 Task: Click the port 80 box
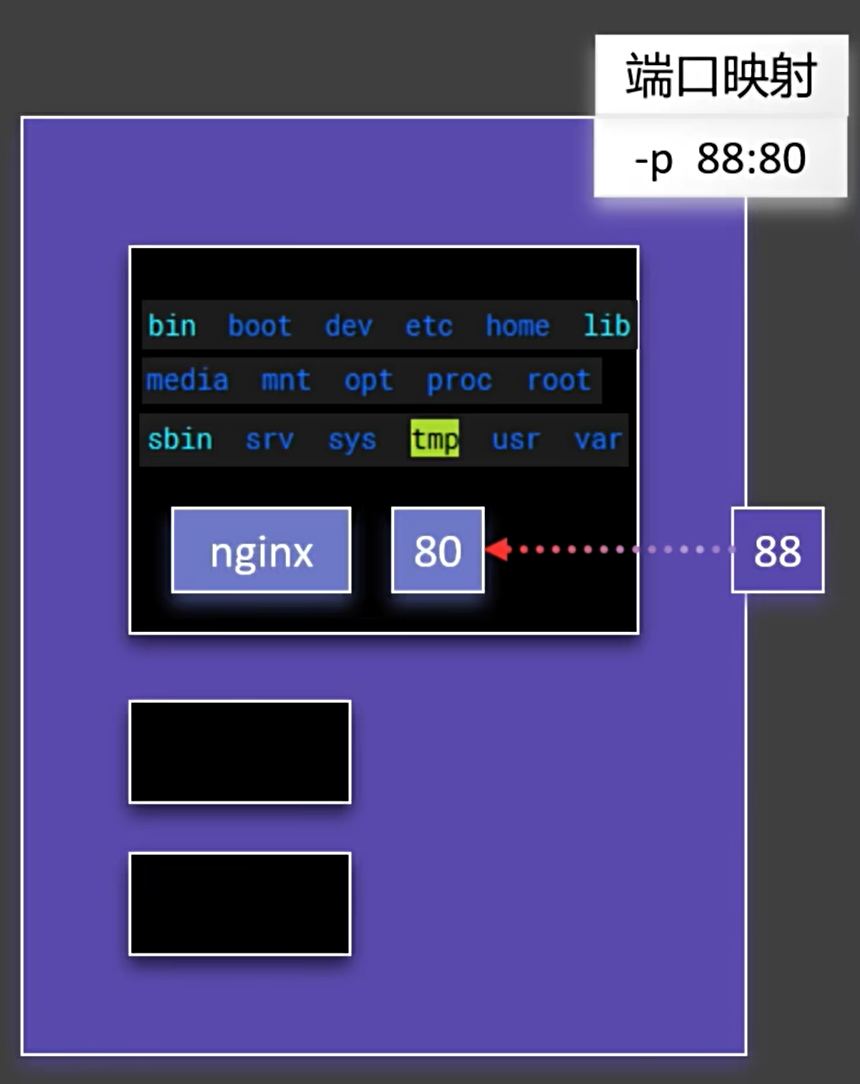[x=436, y=549]
